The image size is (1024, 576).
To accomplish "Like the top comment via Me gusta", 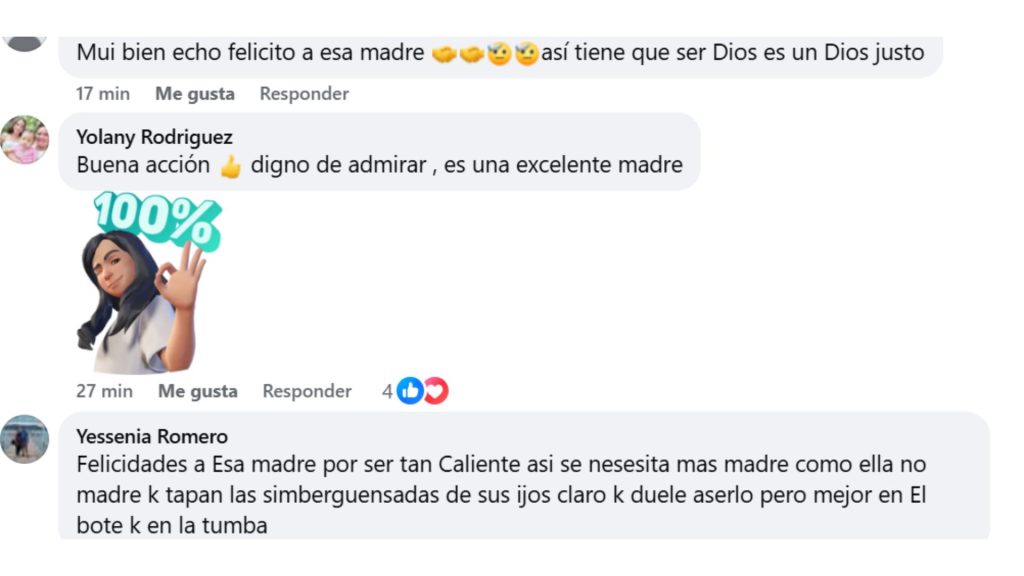I will 196,93.
